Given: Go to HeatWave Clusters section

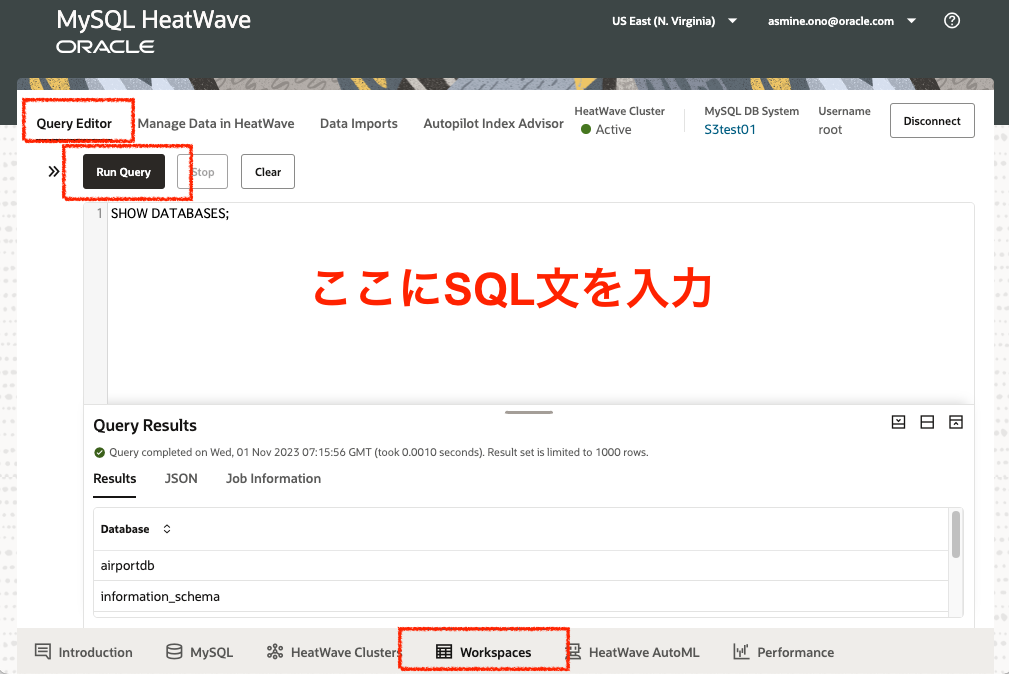Looking at the screenshot, I should pyautogui.click(x=345, y=652).
